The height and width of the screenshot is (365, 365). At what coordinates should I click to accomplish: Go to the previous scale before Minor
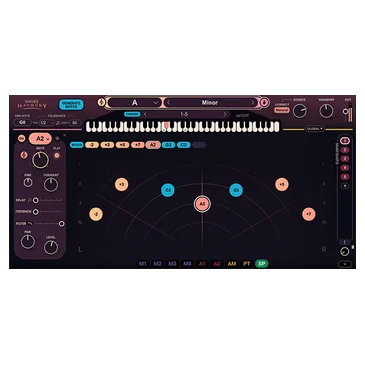[169, 103]
